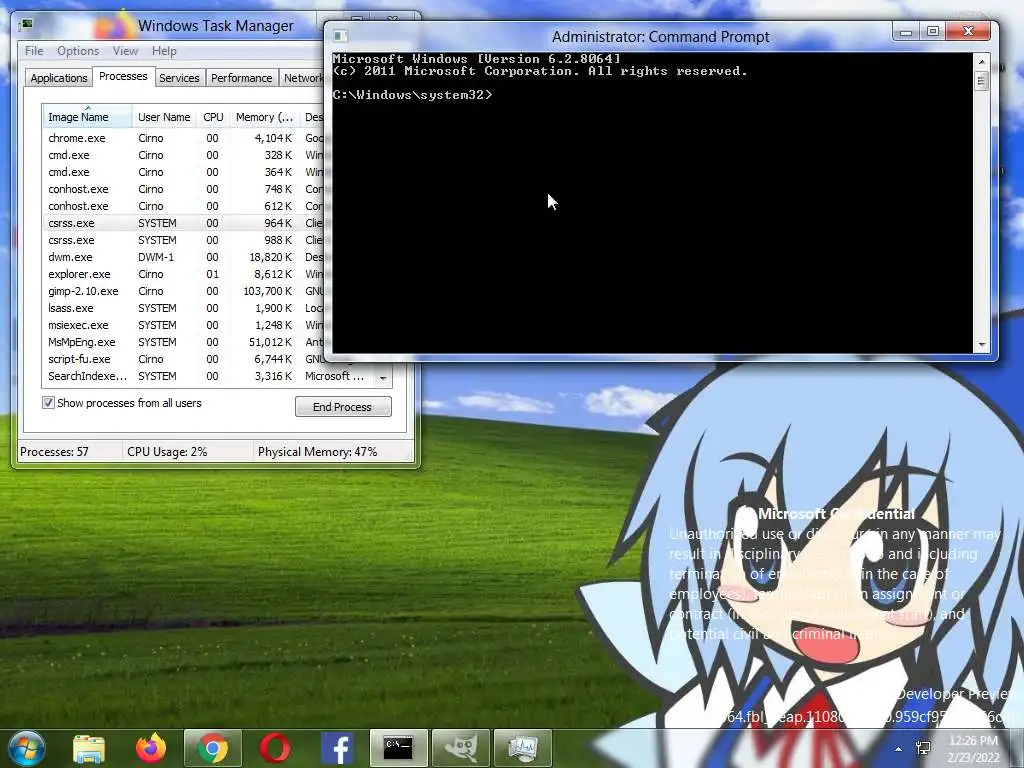Open File Explorer from the taskbar
1024x768 pixels.
(89, 748)
